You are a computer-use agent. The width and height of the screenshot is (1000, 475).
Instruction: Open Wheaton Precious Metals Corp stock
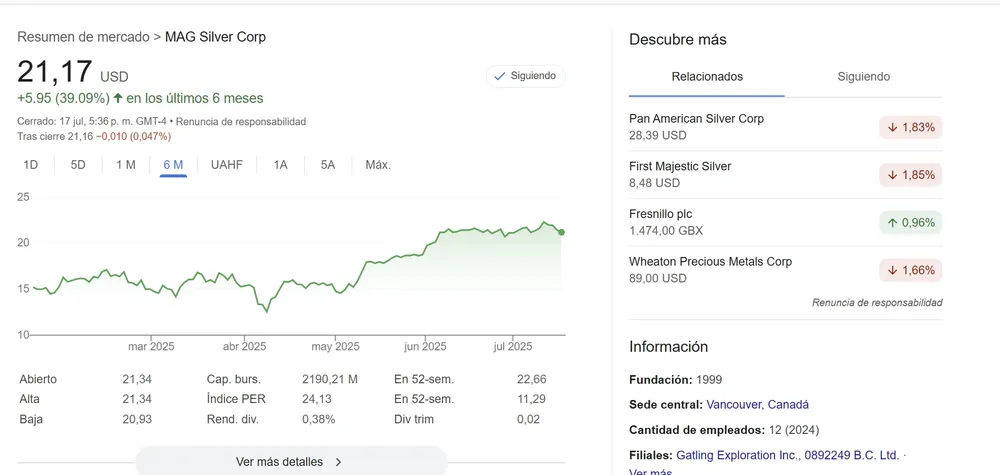(x=785, y=270)
